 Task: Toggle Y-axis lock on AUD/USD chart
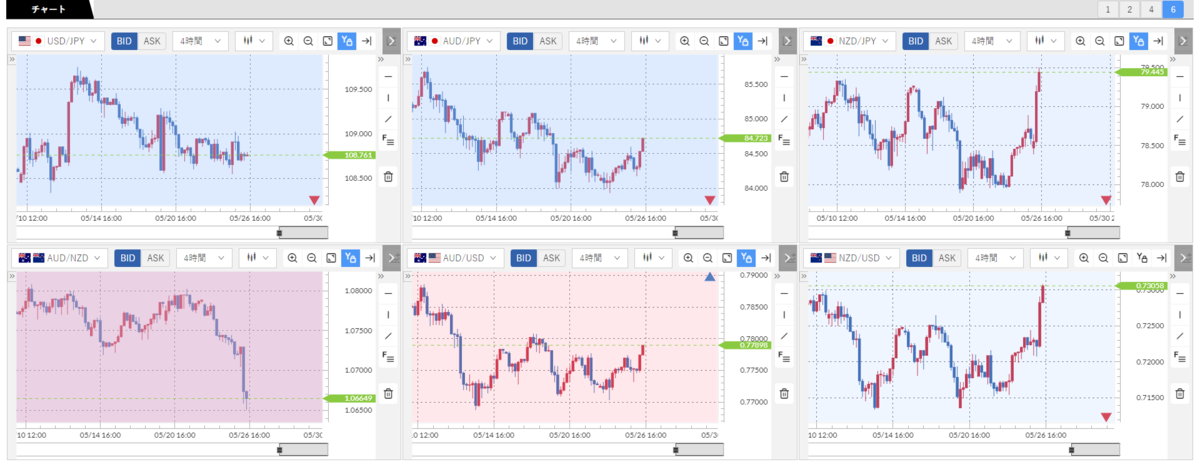pos(746,258)
